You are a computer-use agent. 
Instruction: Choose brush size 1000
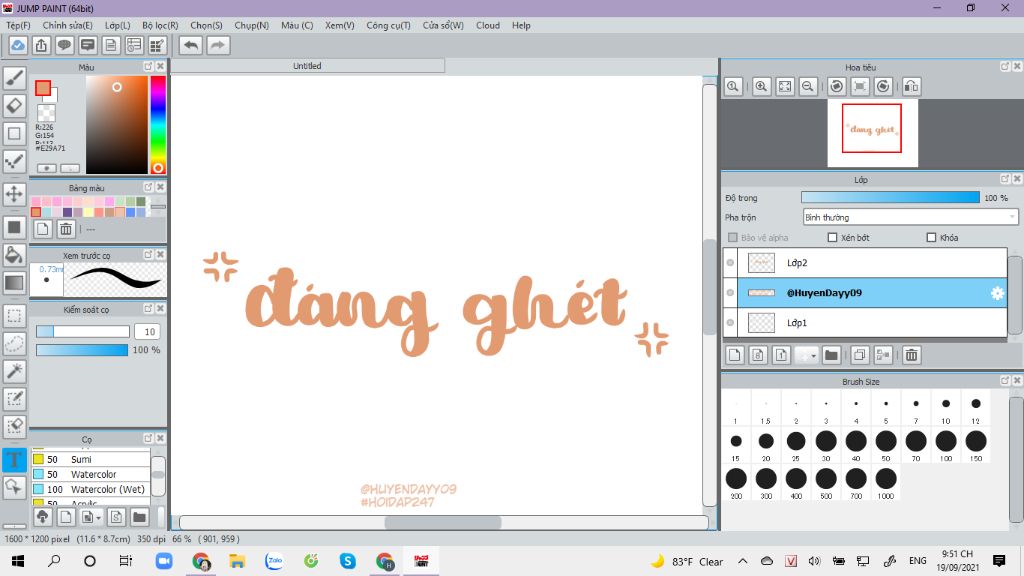886,483
